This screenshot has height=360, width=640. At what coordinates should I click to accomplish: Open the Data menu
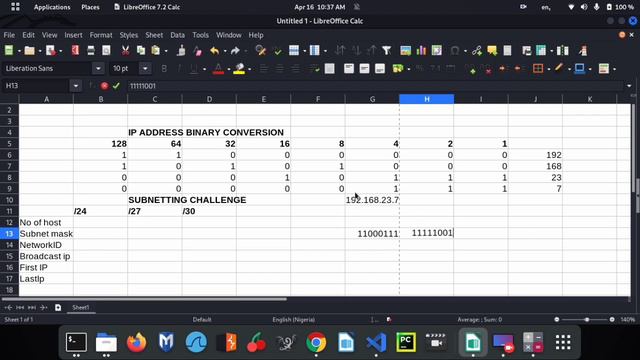(177, 35)
